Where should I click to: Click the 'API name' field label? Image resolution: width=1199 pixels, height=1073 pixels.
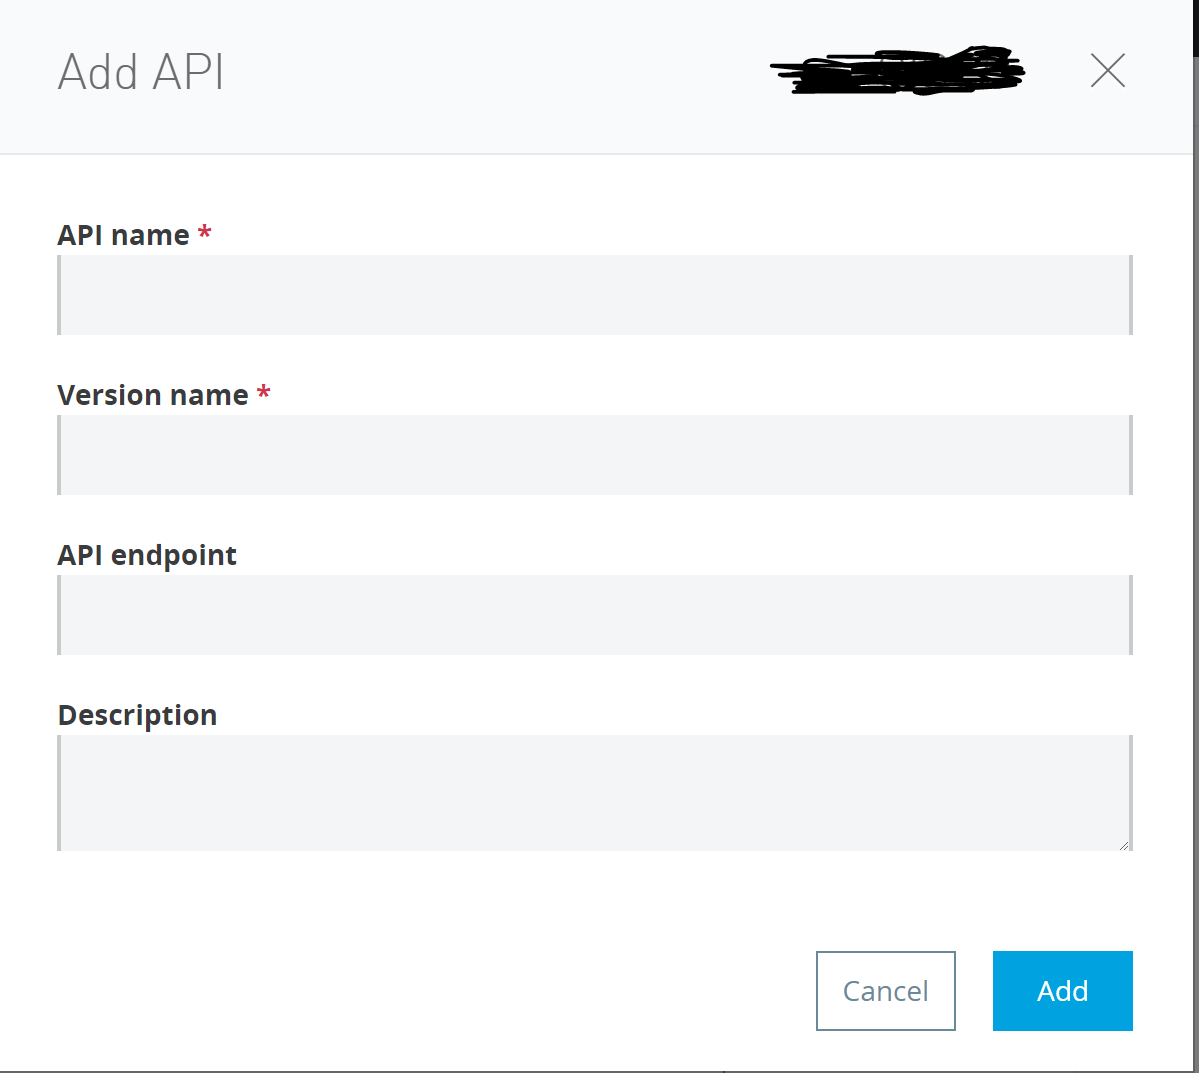coord(123,235)
